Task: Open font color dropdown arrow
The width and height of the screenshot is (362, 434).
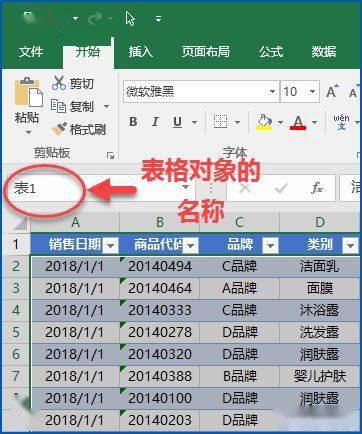Action: pyautogui.click(x=314, y=122)
